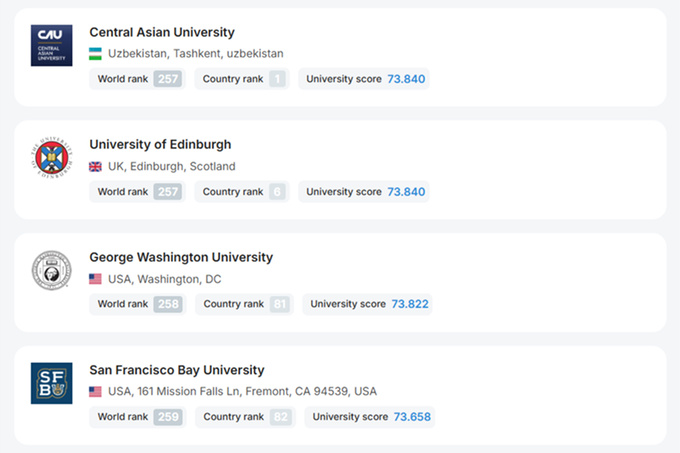Screen dimensions: 680x453
Task: Click the USA flag beside Fremont address
Action: 96,391
